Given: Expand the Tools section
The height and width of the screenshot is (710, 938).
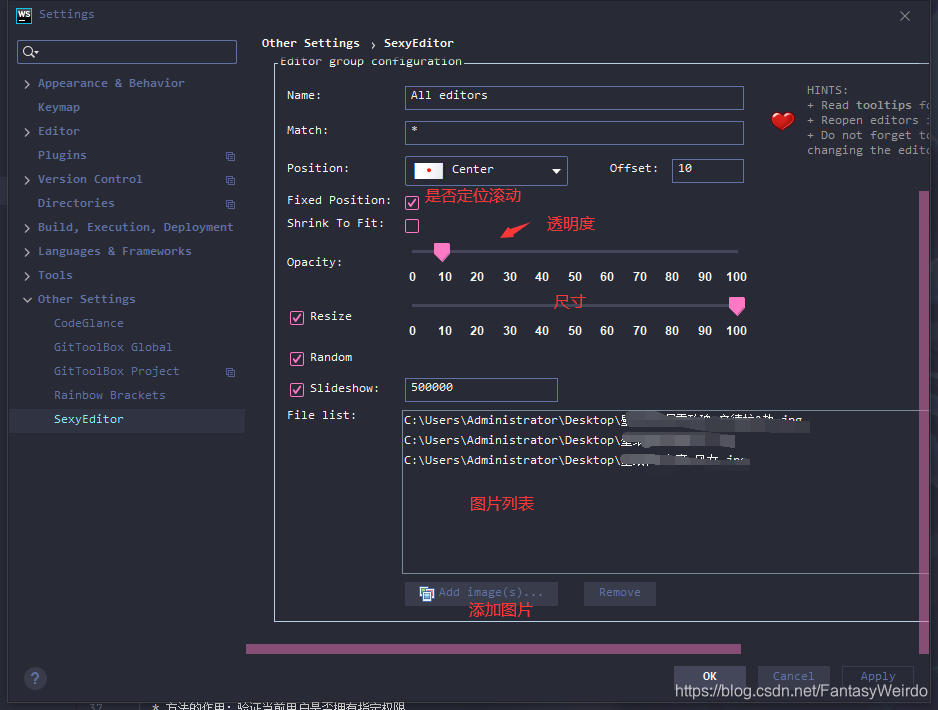Looking at the screenshot, I should pos(27,276).
